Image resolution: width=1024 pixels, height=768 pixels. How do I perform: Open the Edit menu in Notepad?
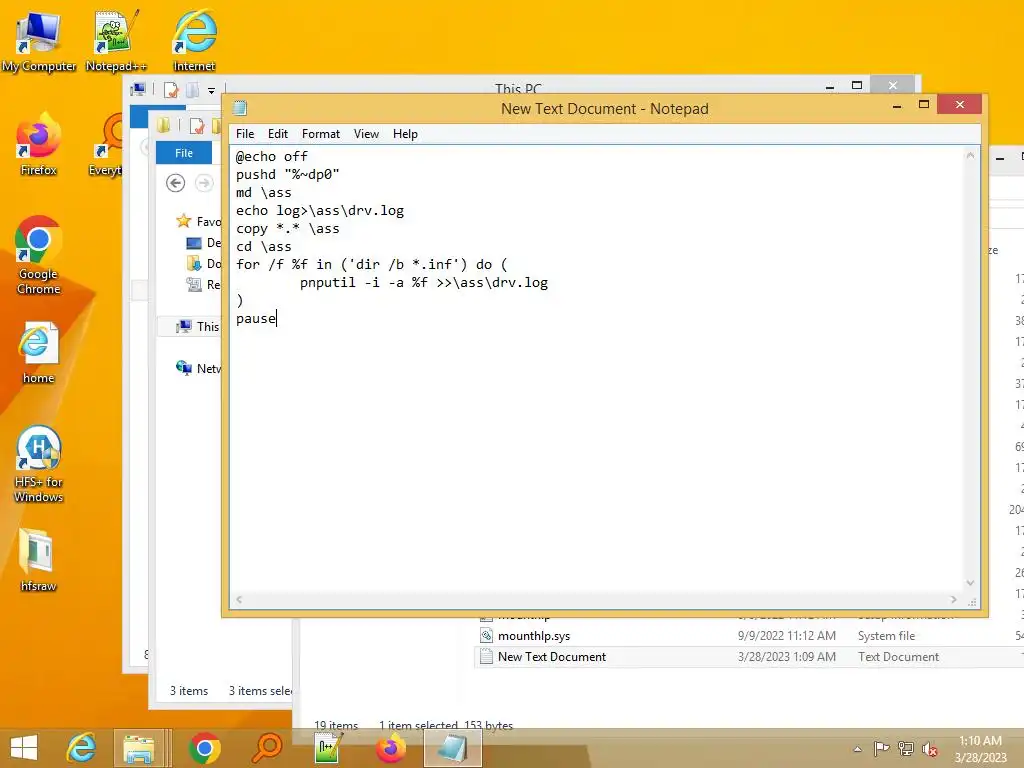278,134
